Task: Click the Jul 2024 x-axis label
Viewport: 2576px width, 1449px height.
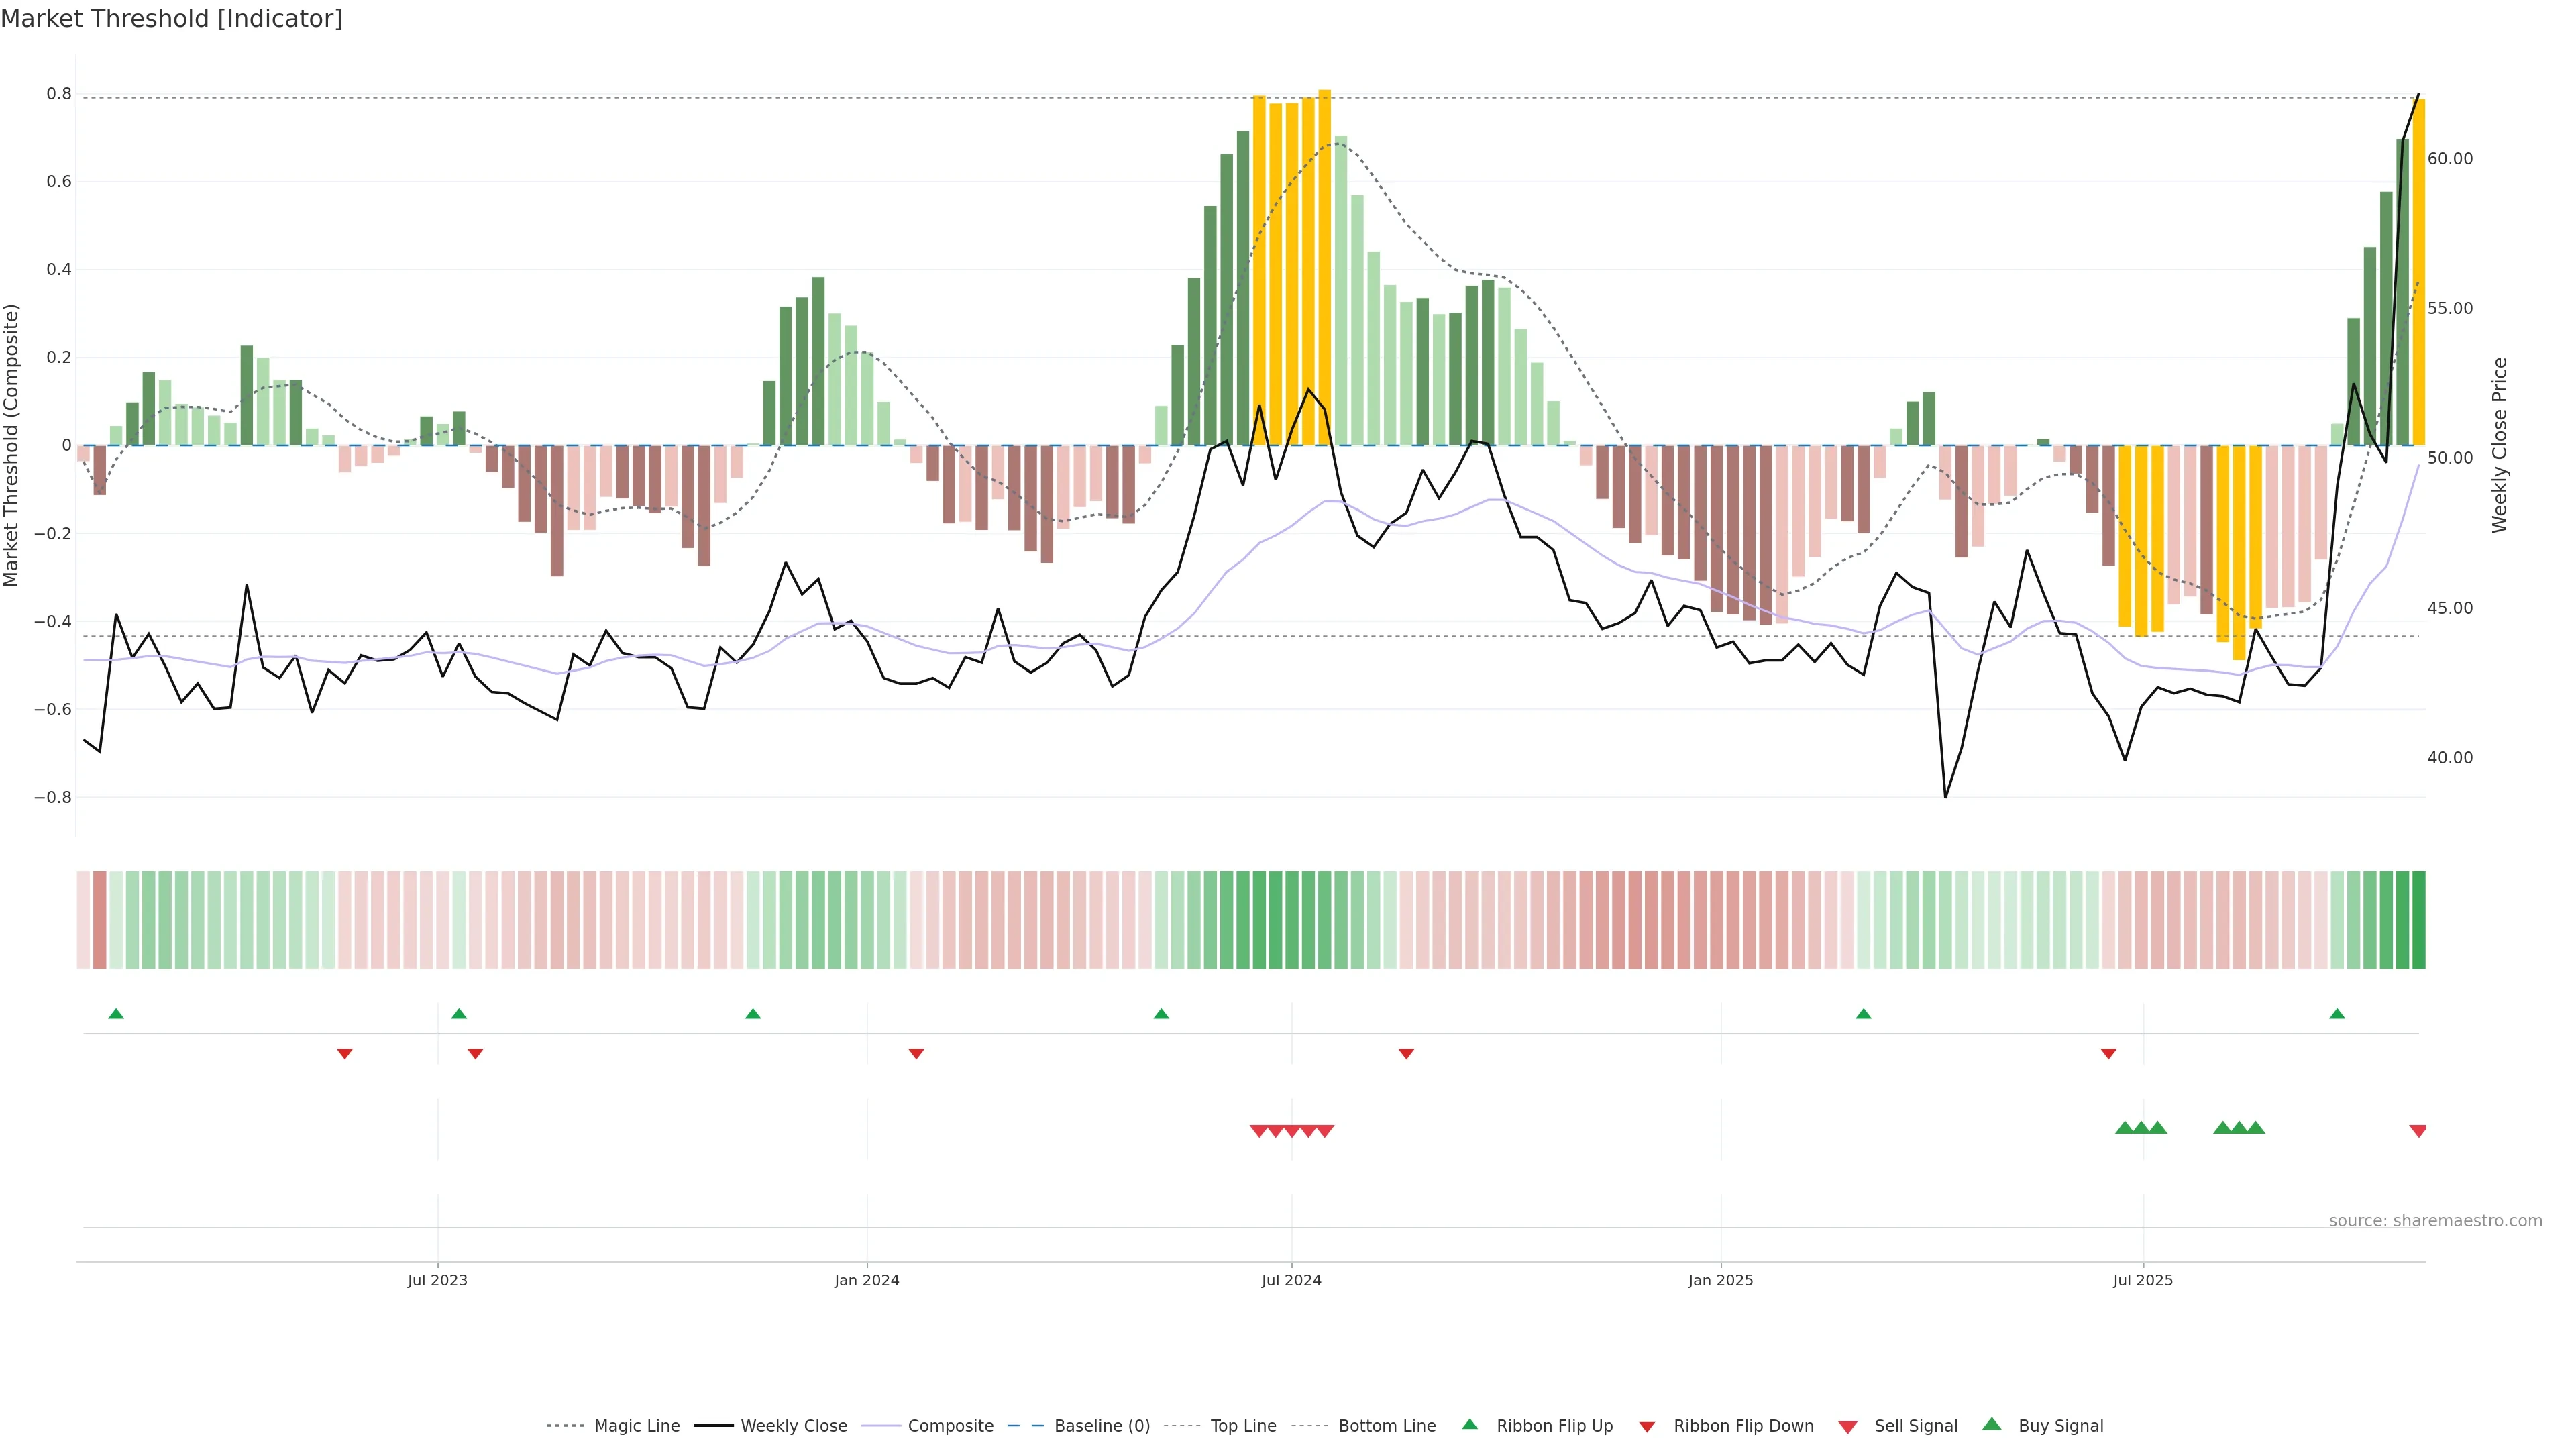Action: [1291, 1280]
